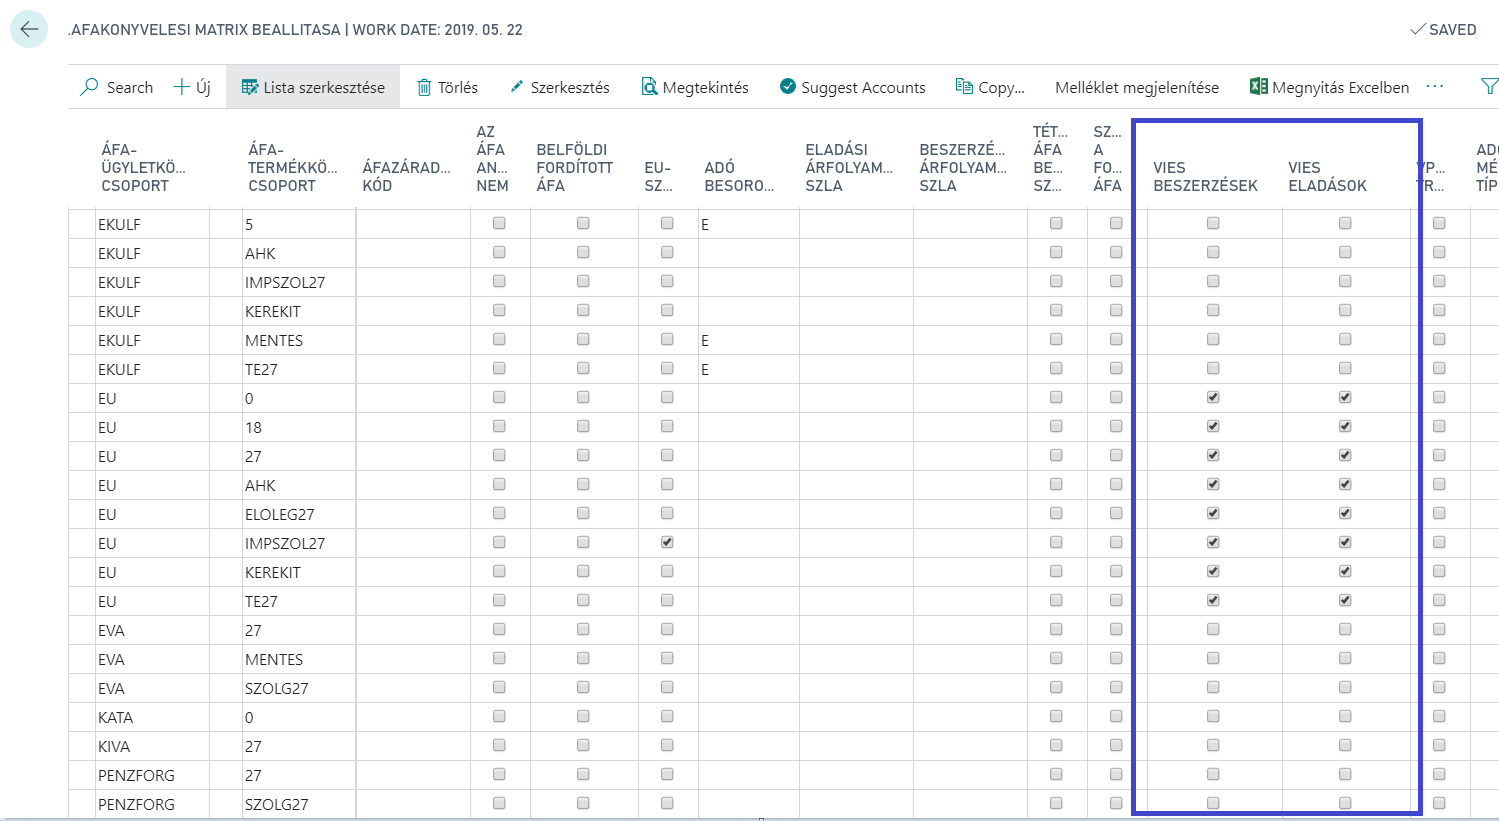Open ADÓ BESORO... column header
The height and width of the screenshot is (821, 1499).
click(x=739, y=176)
